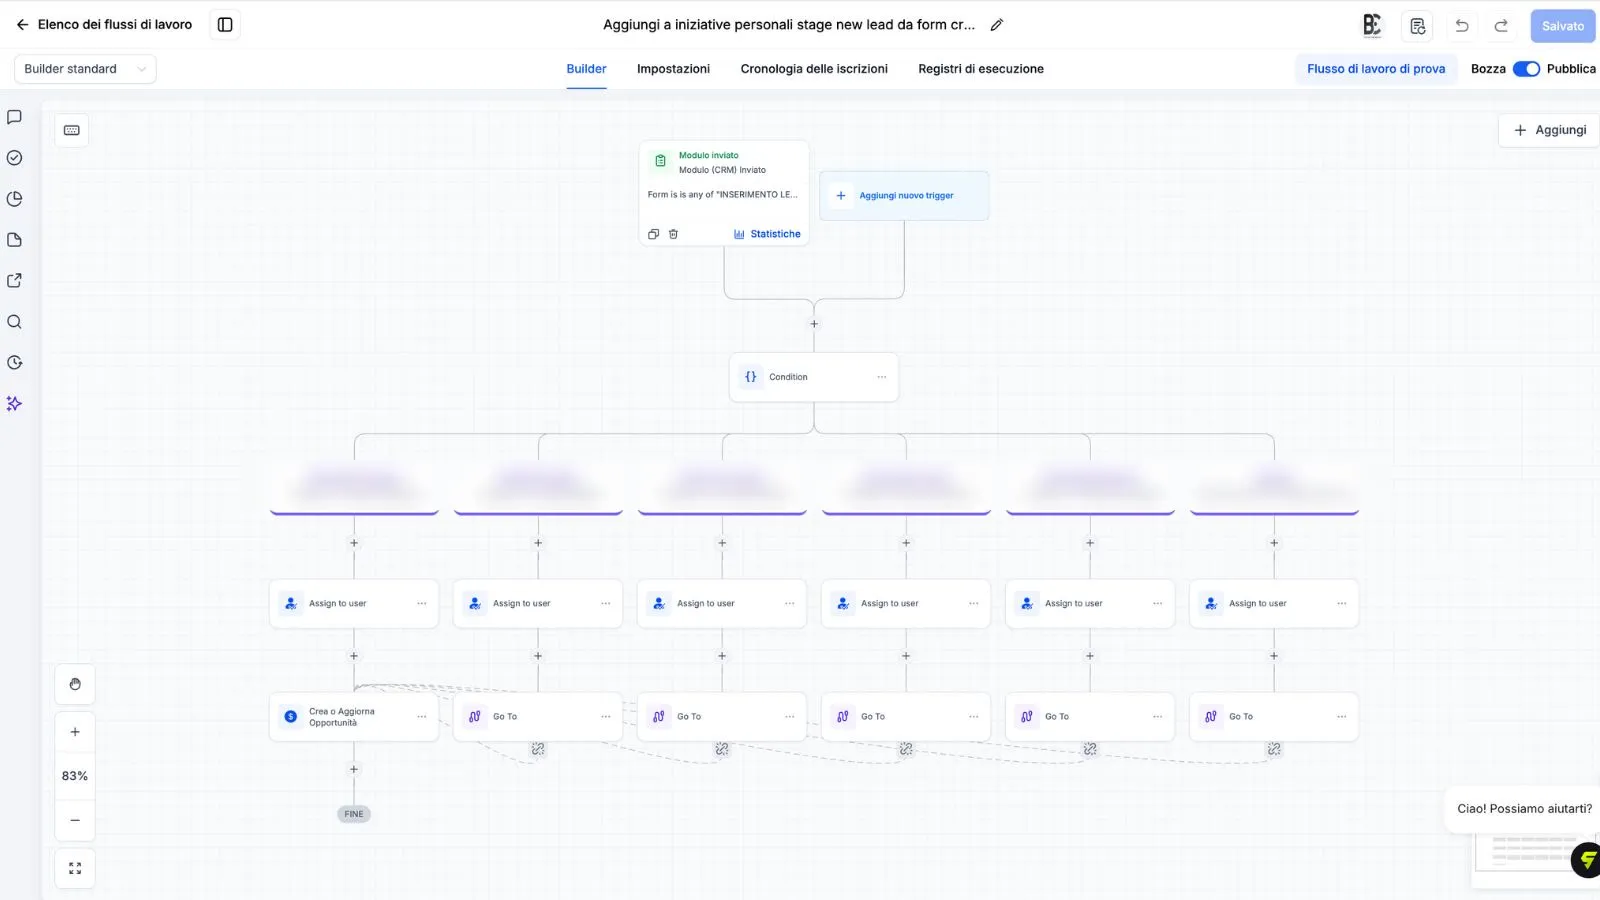
Task: Open the Registri di esecuzione tab
Action: pos(981,69)
